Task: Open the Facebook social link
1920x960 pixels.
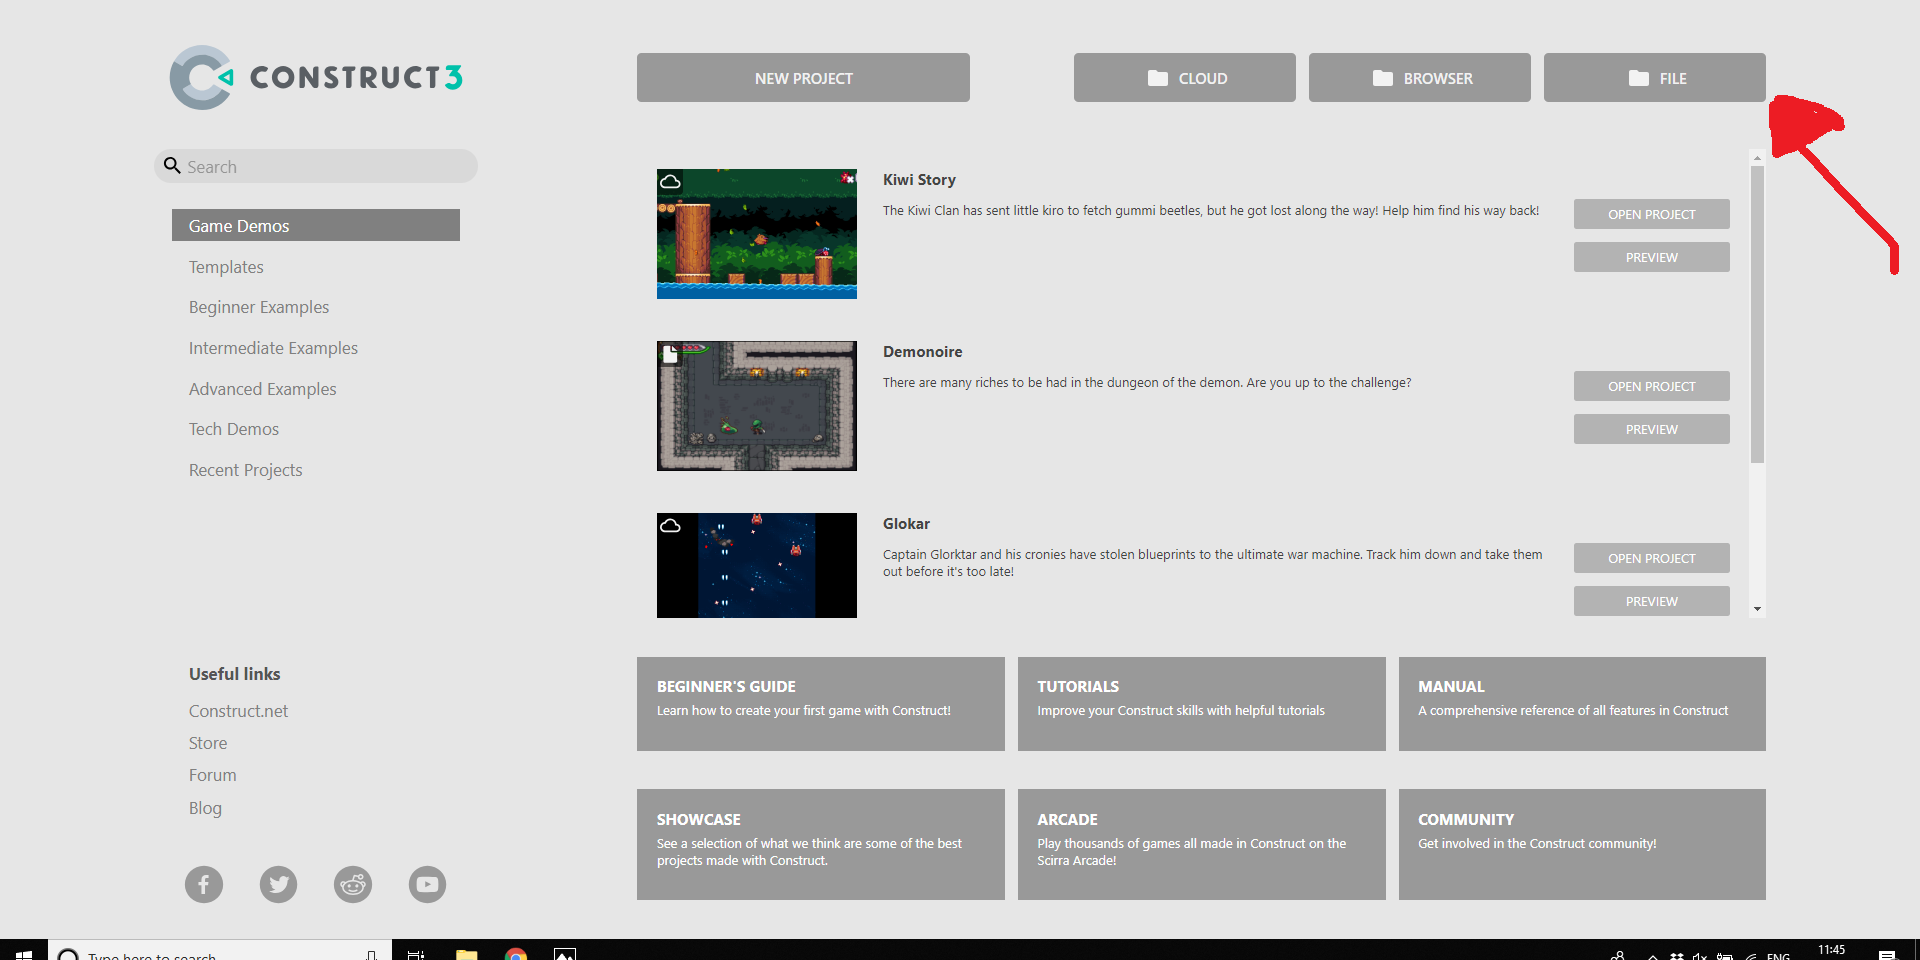Action: tap(204, 884)
